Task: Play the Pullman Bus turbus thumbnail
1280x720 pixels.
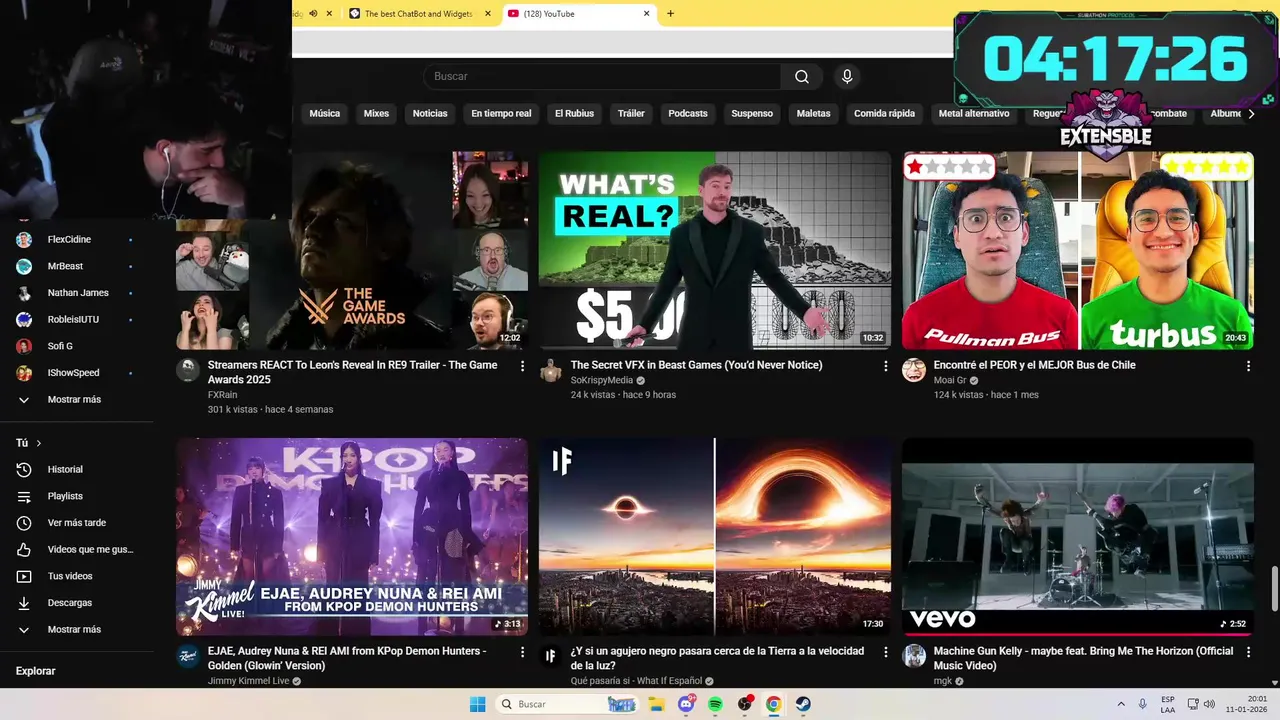Action: tap(1078, 250)
